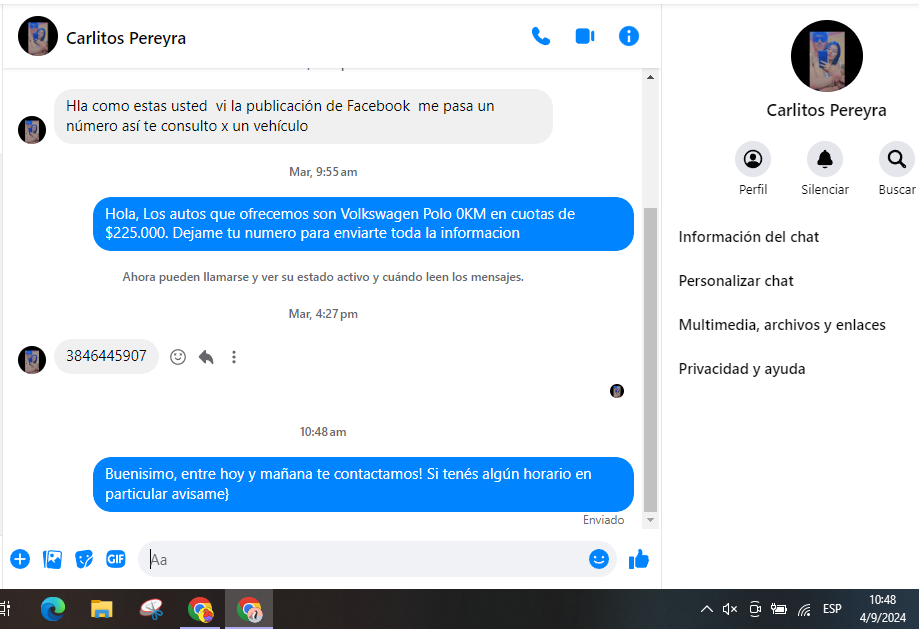
Task: Start a voice call with Carlitos Pereyra
Action: coord(541,36)
